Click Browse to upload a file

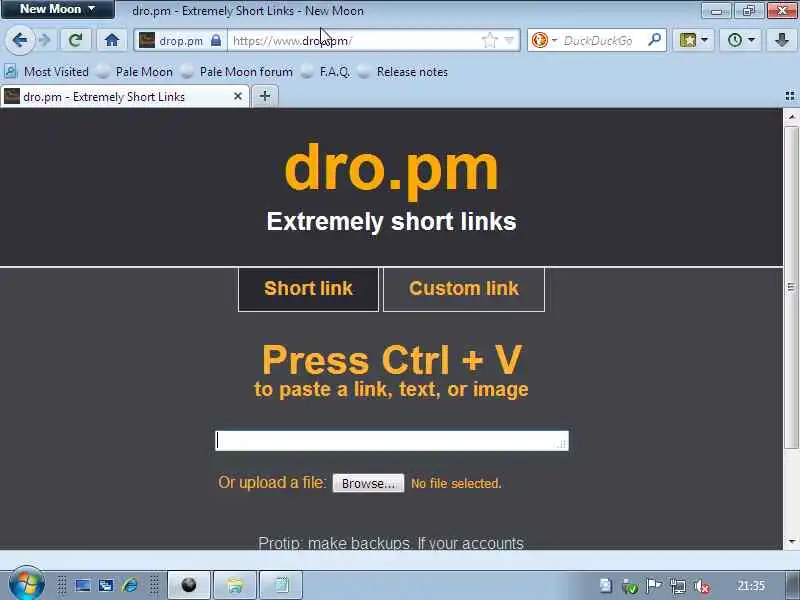pos(368,483)
